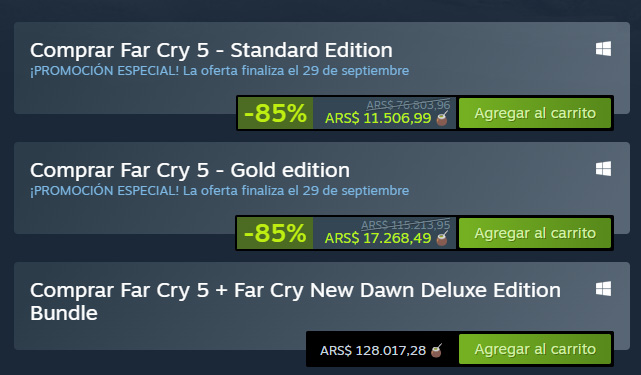Click the discounted price ARS$ 17.268,49
This screenshot has height=375, width=641.
(378, 238)
